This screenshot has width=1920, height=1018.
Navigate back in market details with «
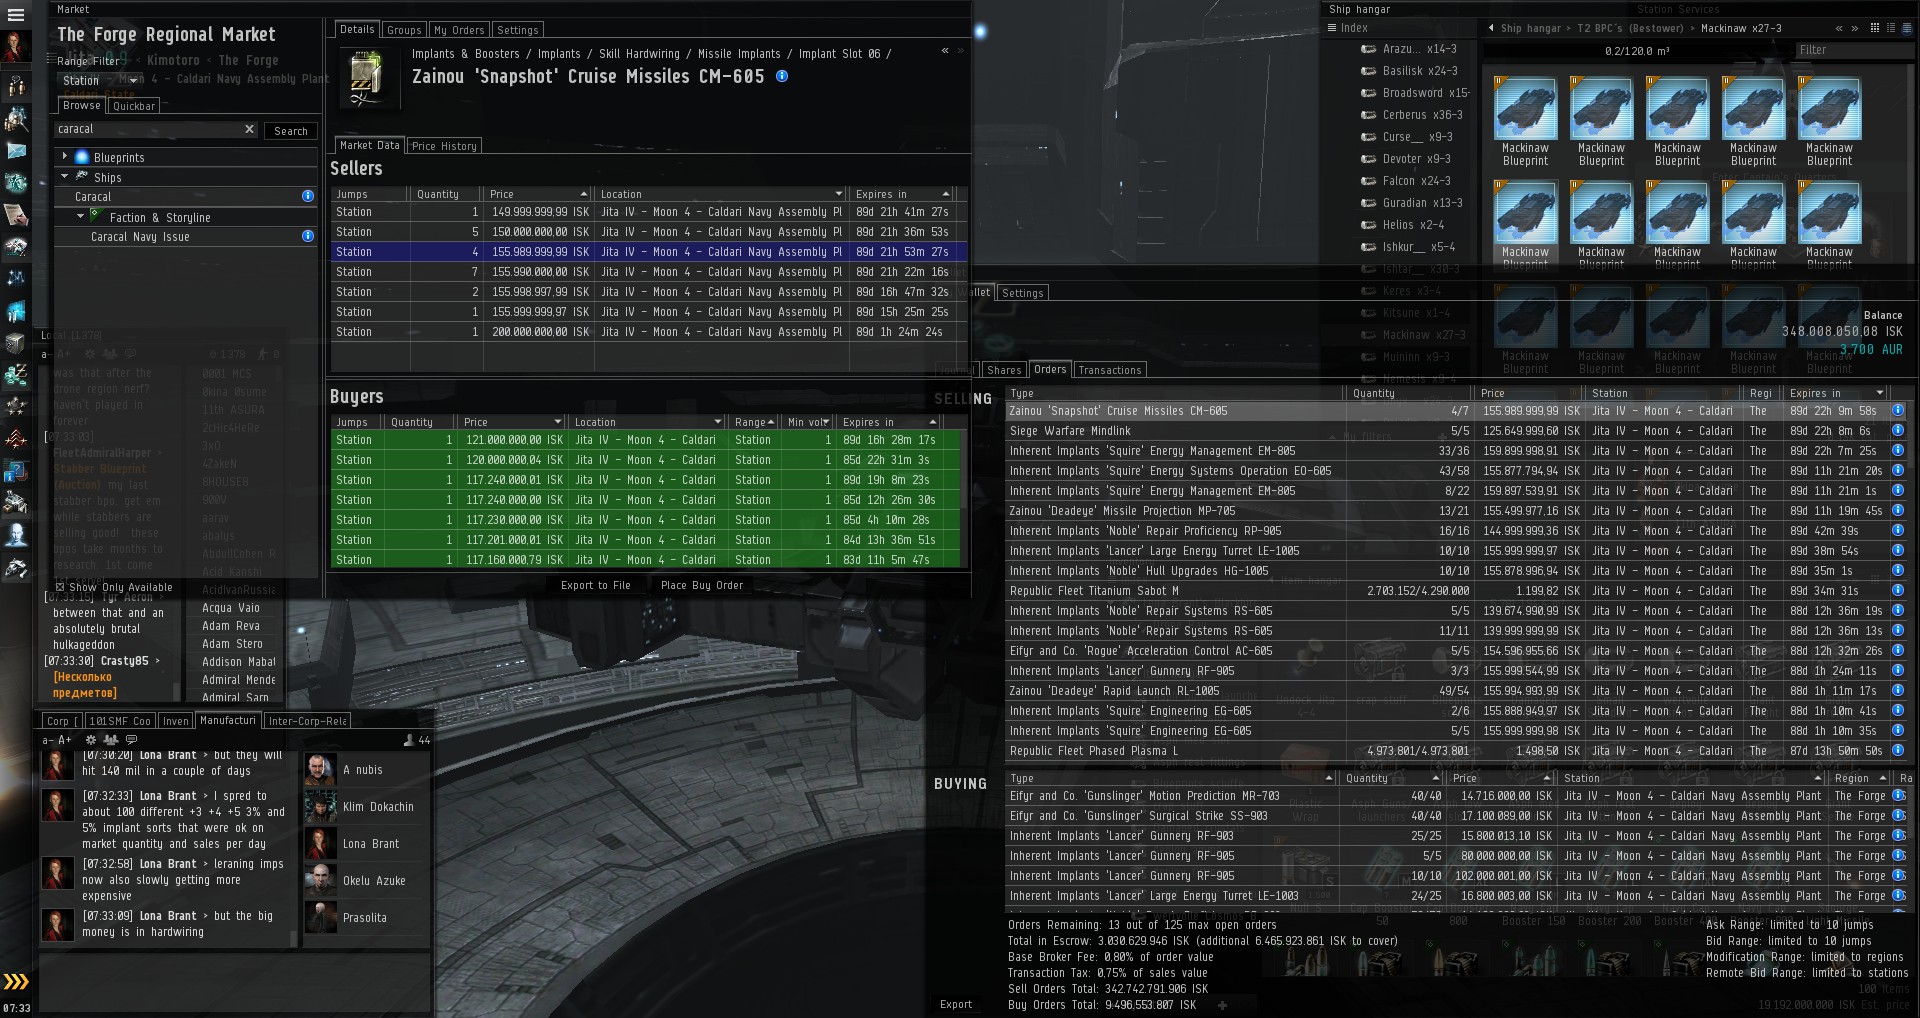pyautogui.click(x=945, y=50)
